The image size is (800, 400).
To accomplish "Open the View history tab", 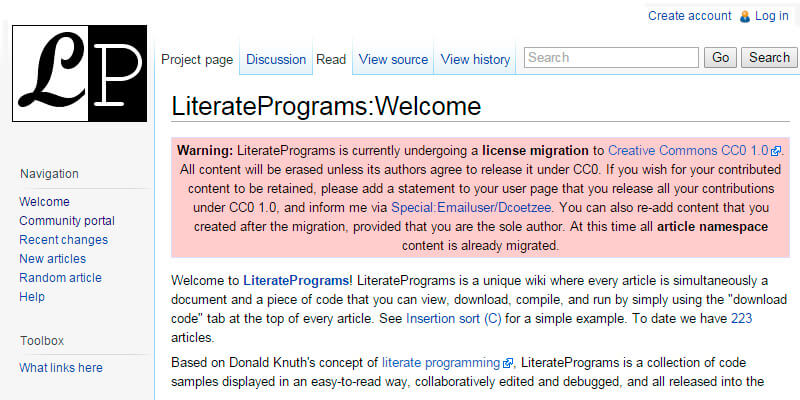I will [475, 60].
